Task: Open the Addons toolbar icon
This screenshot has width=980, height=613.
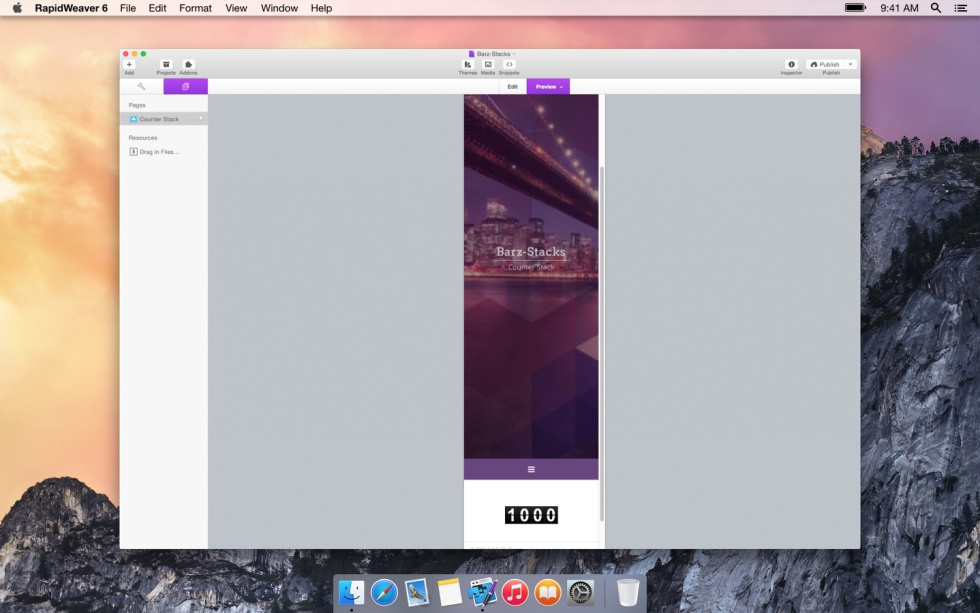Action: (x=188, y=64)
